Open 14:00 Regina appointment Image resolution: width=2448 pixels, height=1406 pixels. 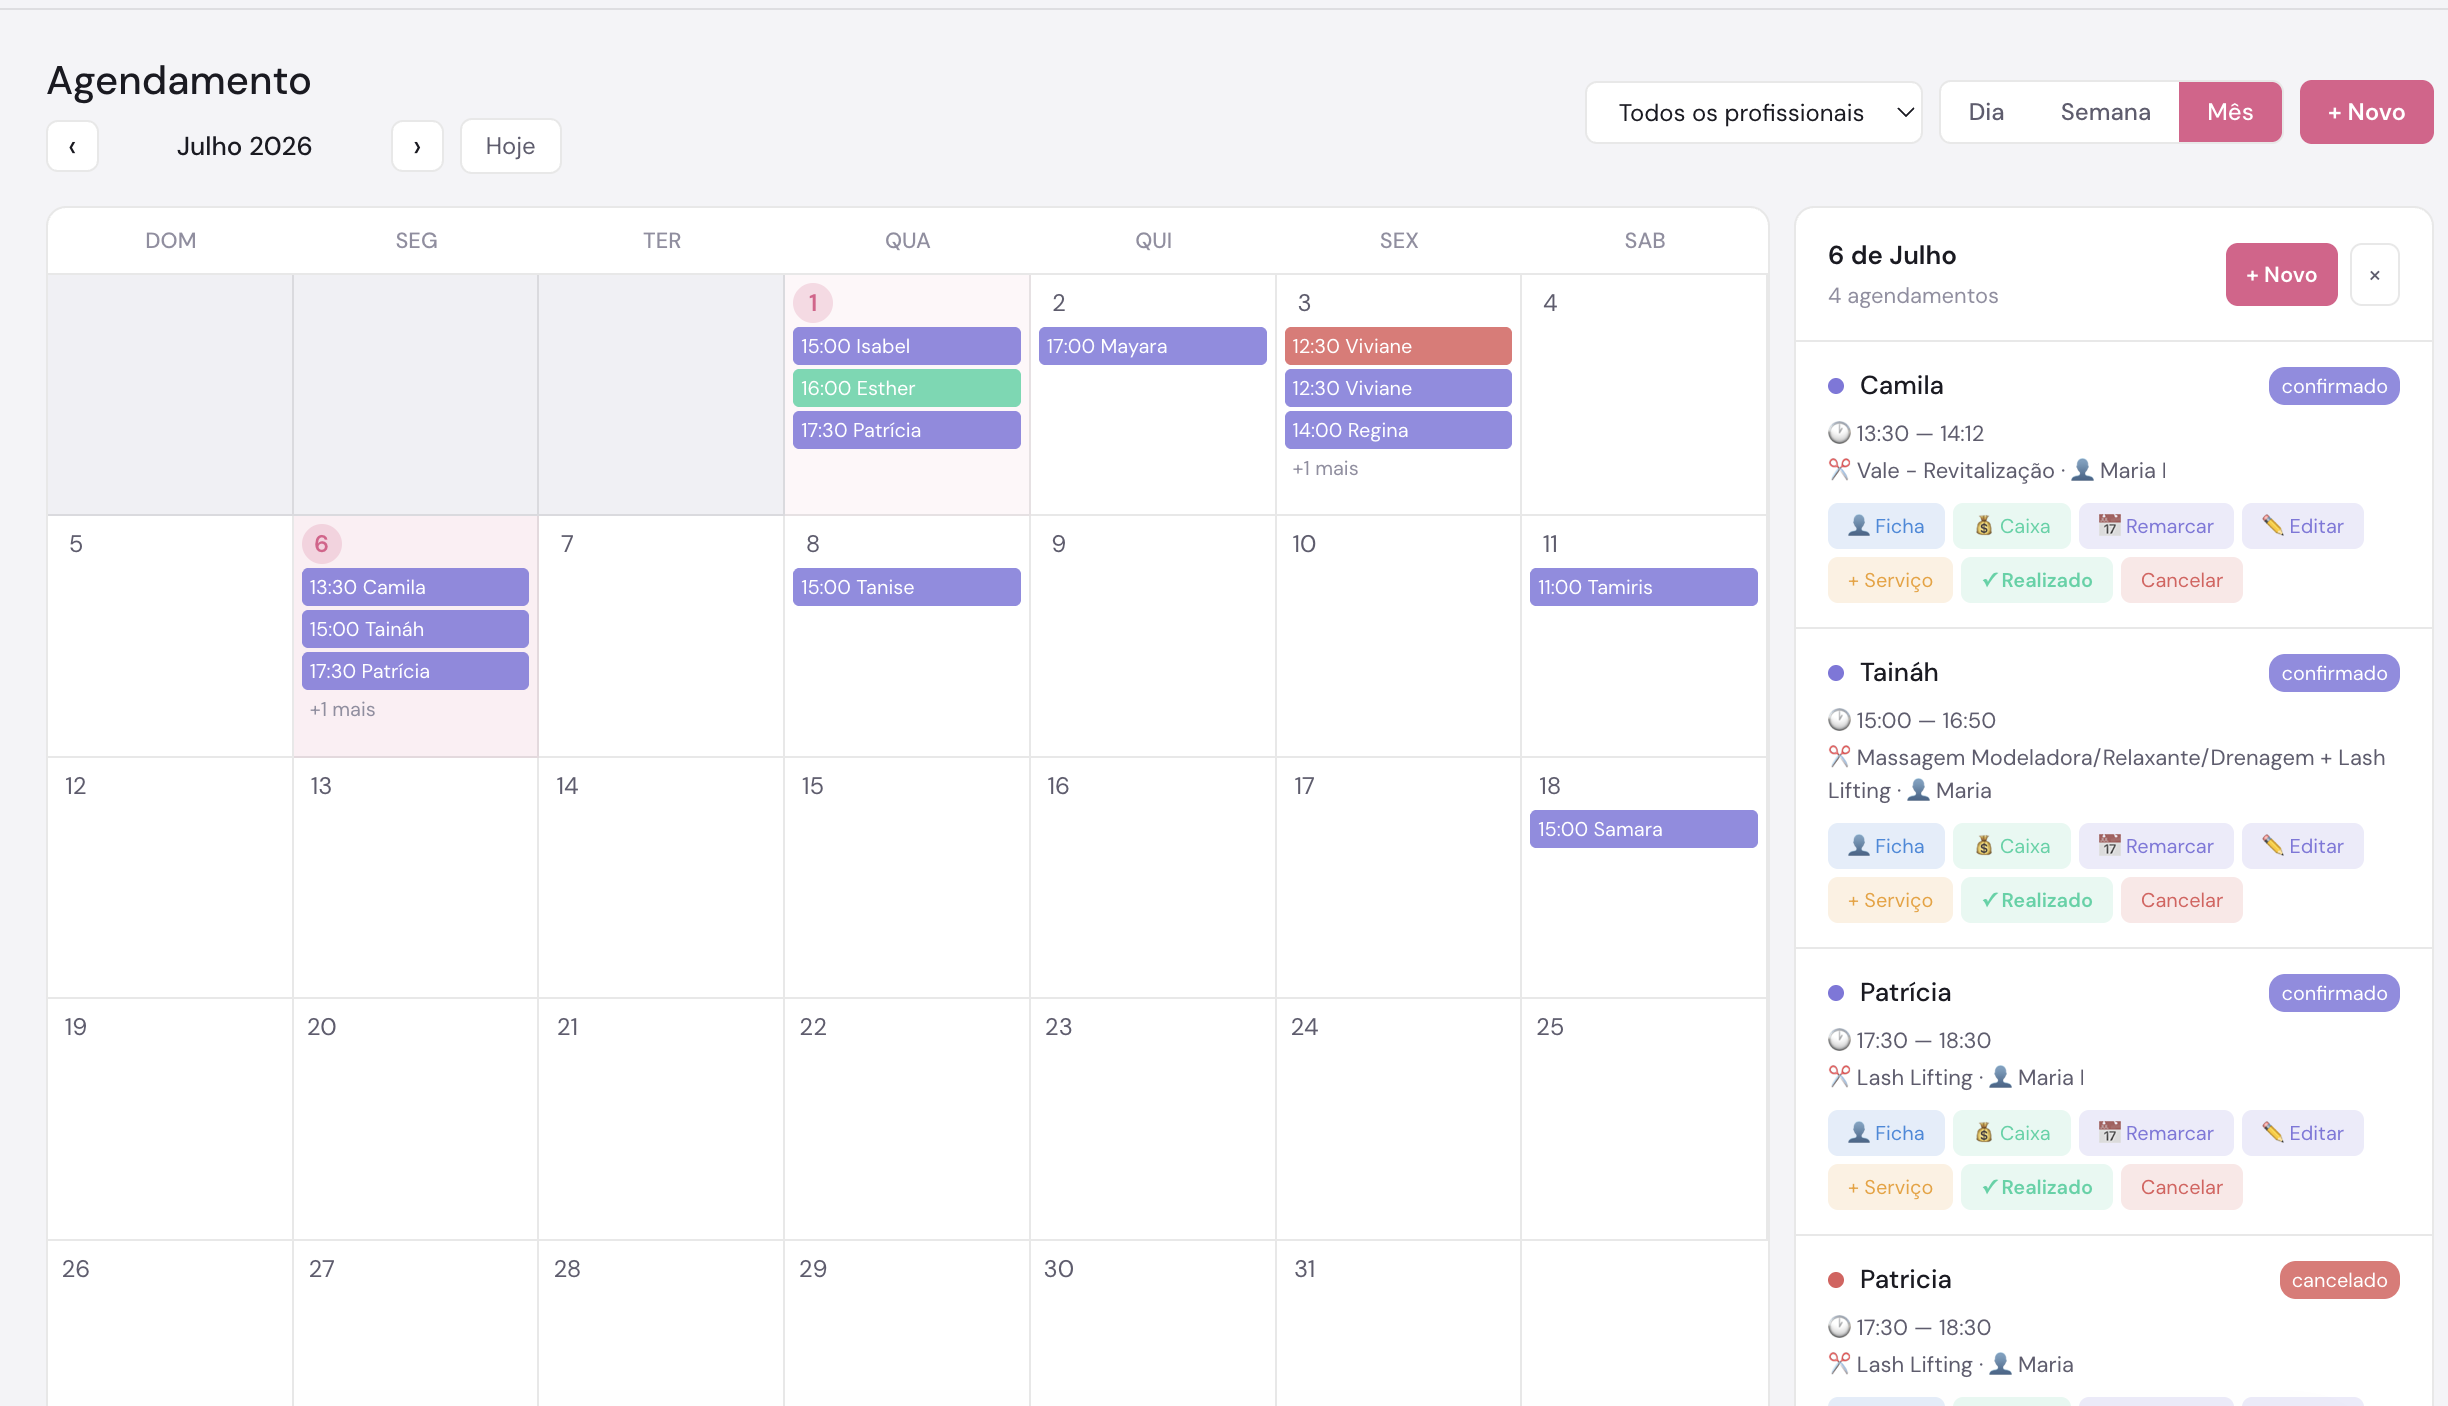1398,430
